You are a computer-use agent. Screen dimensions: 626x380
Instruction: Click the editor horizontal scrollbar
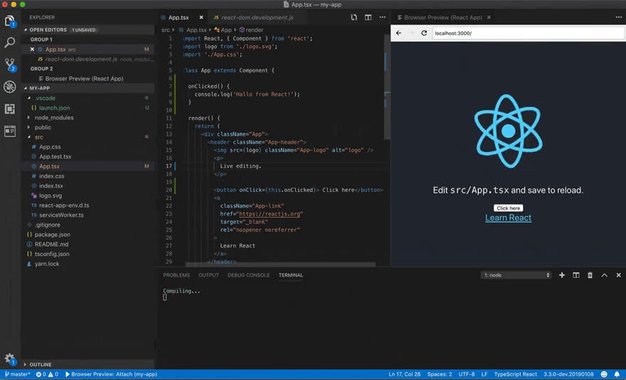point(280,264)
